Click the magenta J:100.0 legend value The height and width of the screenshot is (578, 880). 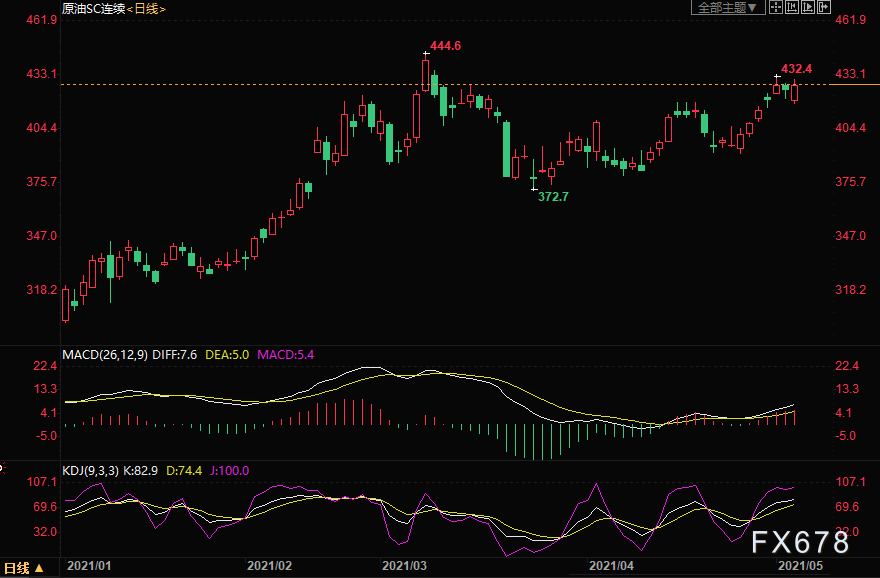pos(230,470)
